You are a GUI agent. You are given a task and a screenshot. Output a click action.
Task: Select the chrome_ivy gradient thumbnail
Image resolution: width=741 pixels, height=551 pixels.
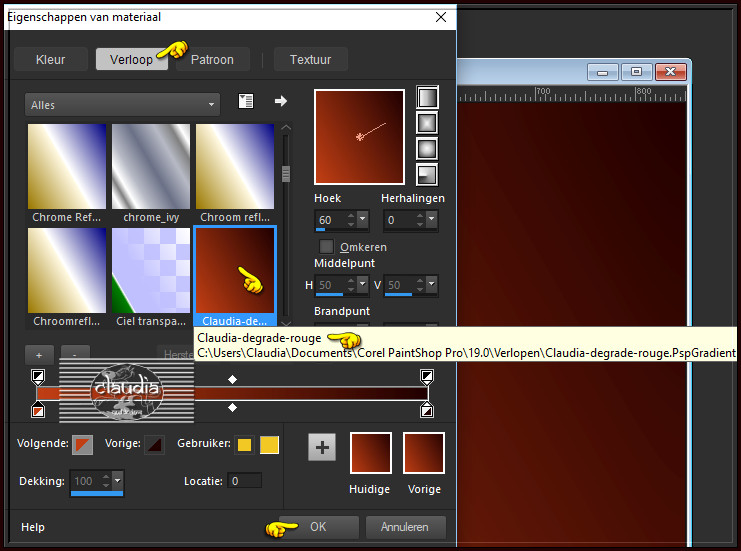pos(151,166)
